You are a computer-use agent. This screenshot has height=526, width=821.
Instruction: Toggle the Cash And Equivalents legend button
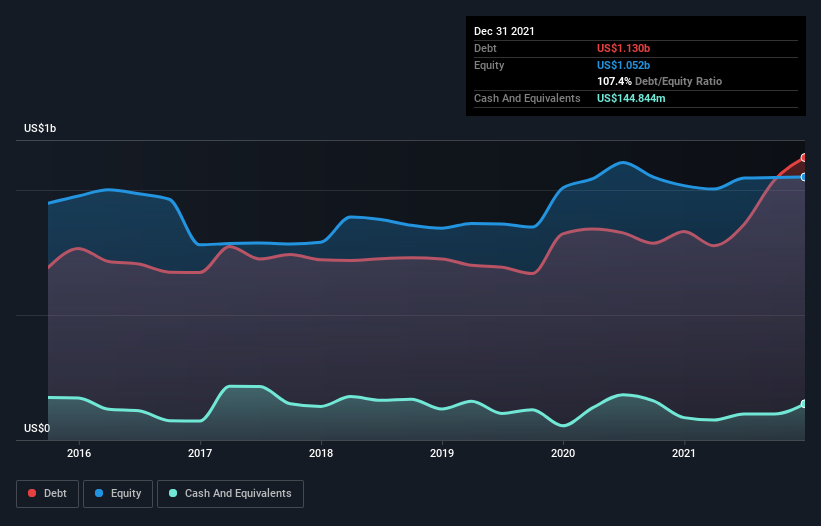pos(230,494)
